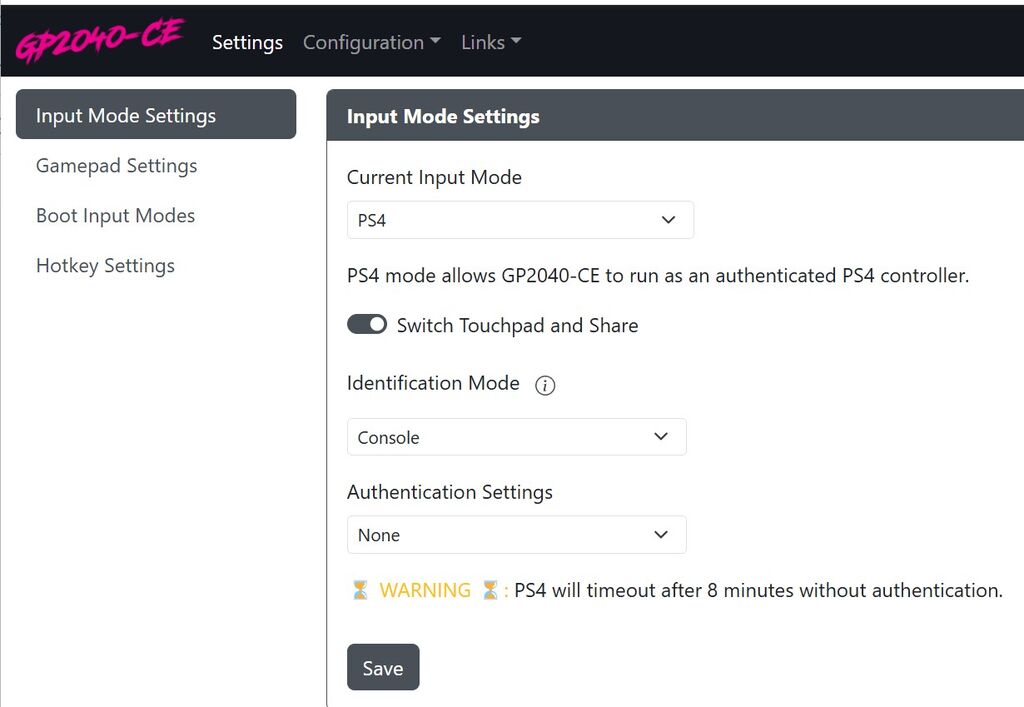Expand the Identification Mode Console dropdown
The width and height of the screenshot is (1024, 707).
point(516,437)
